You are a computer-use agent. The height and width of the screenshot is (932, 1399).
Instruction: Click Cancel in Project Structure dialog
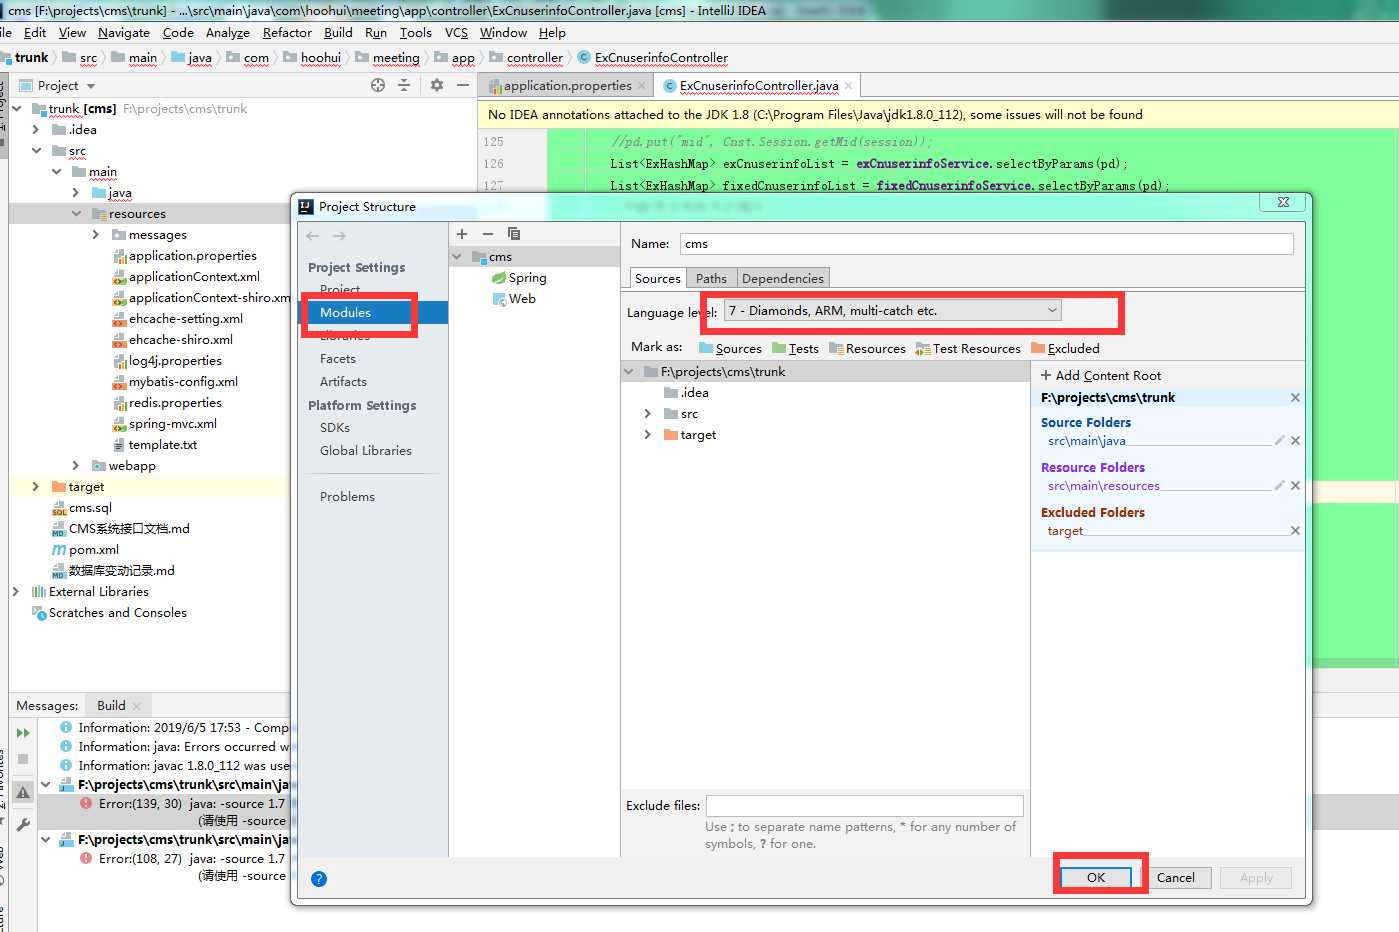(x=1175, y=878)
